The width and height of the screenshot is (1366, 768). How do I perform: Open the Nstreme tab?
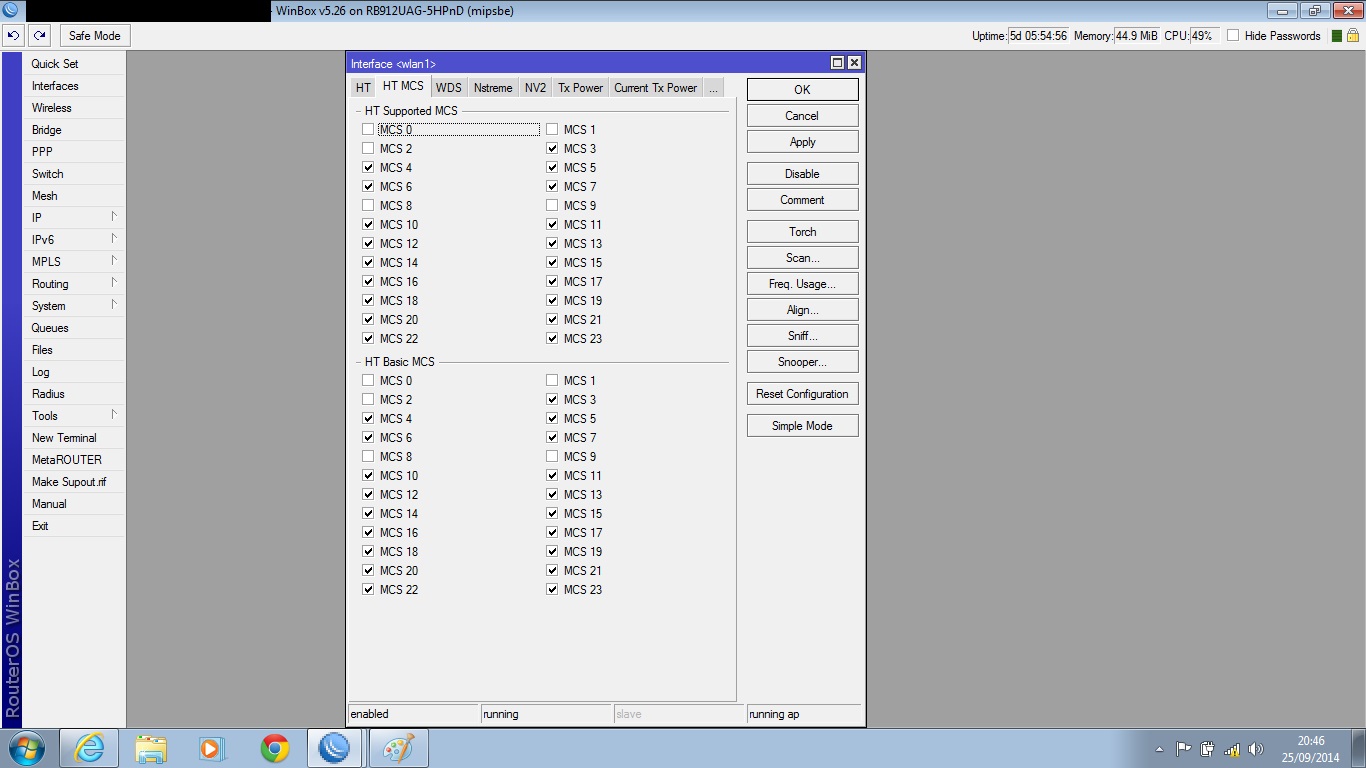[493, 88]
